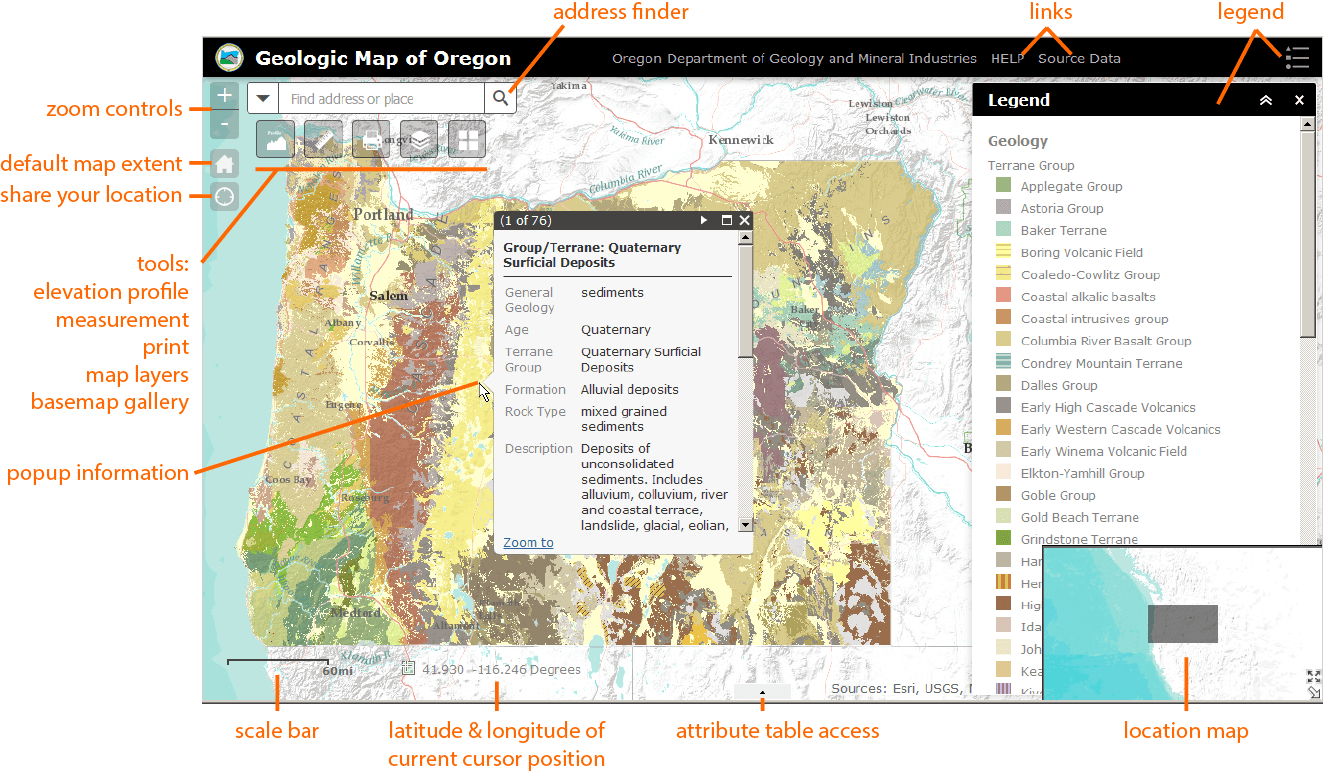Viewport: 1323px width, 772px height.
Task: Open the basemap gallery grid icon
Action: 467,139
